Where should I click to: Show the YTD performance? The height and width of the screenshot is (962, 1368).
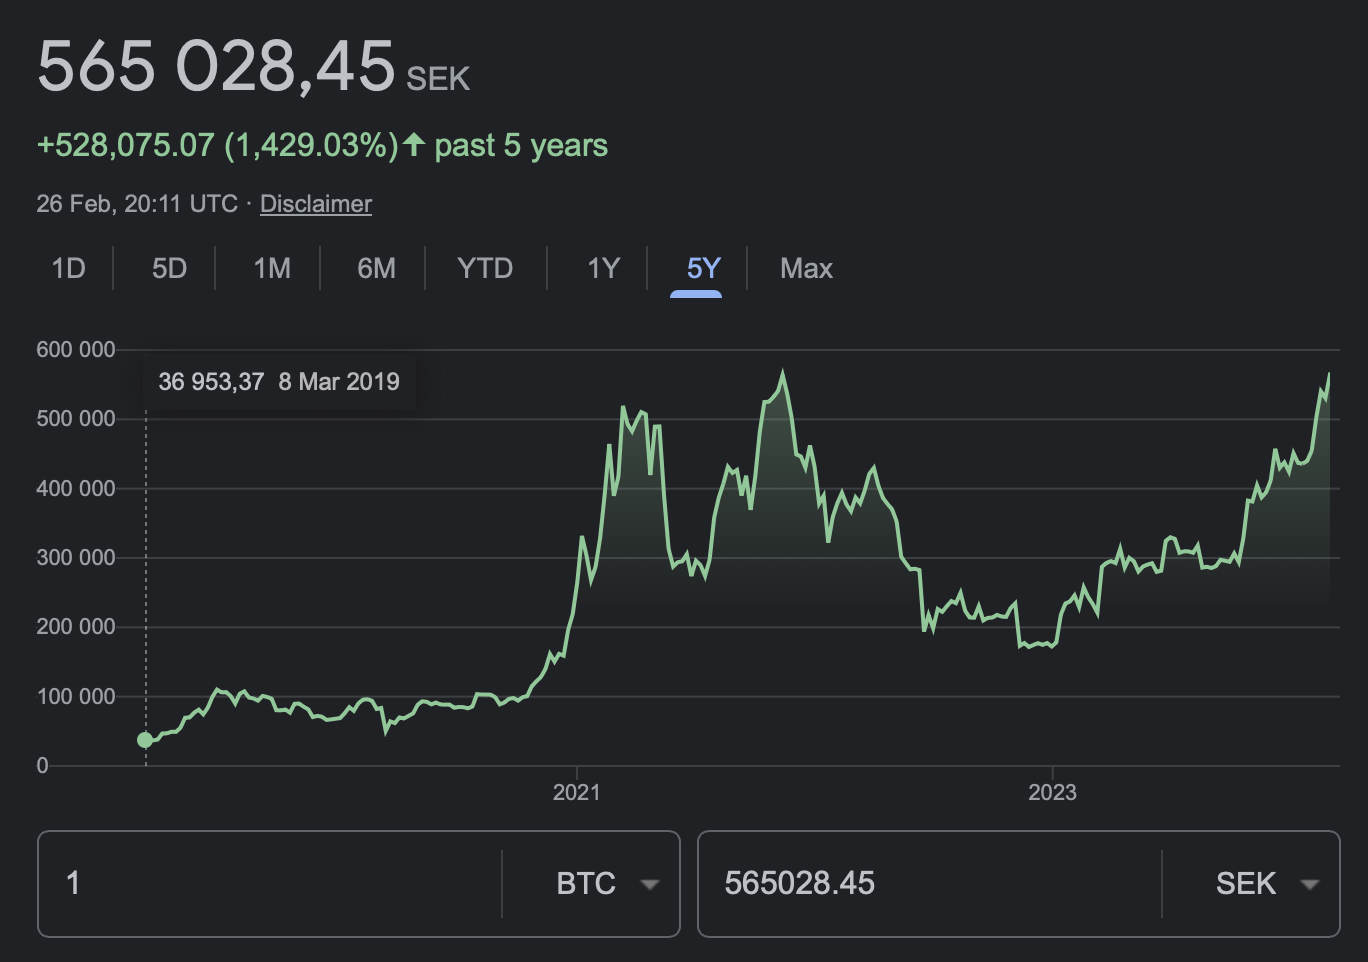tap(486, 268)
